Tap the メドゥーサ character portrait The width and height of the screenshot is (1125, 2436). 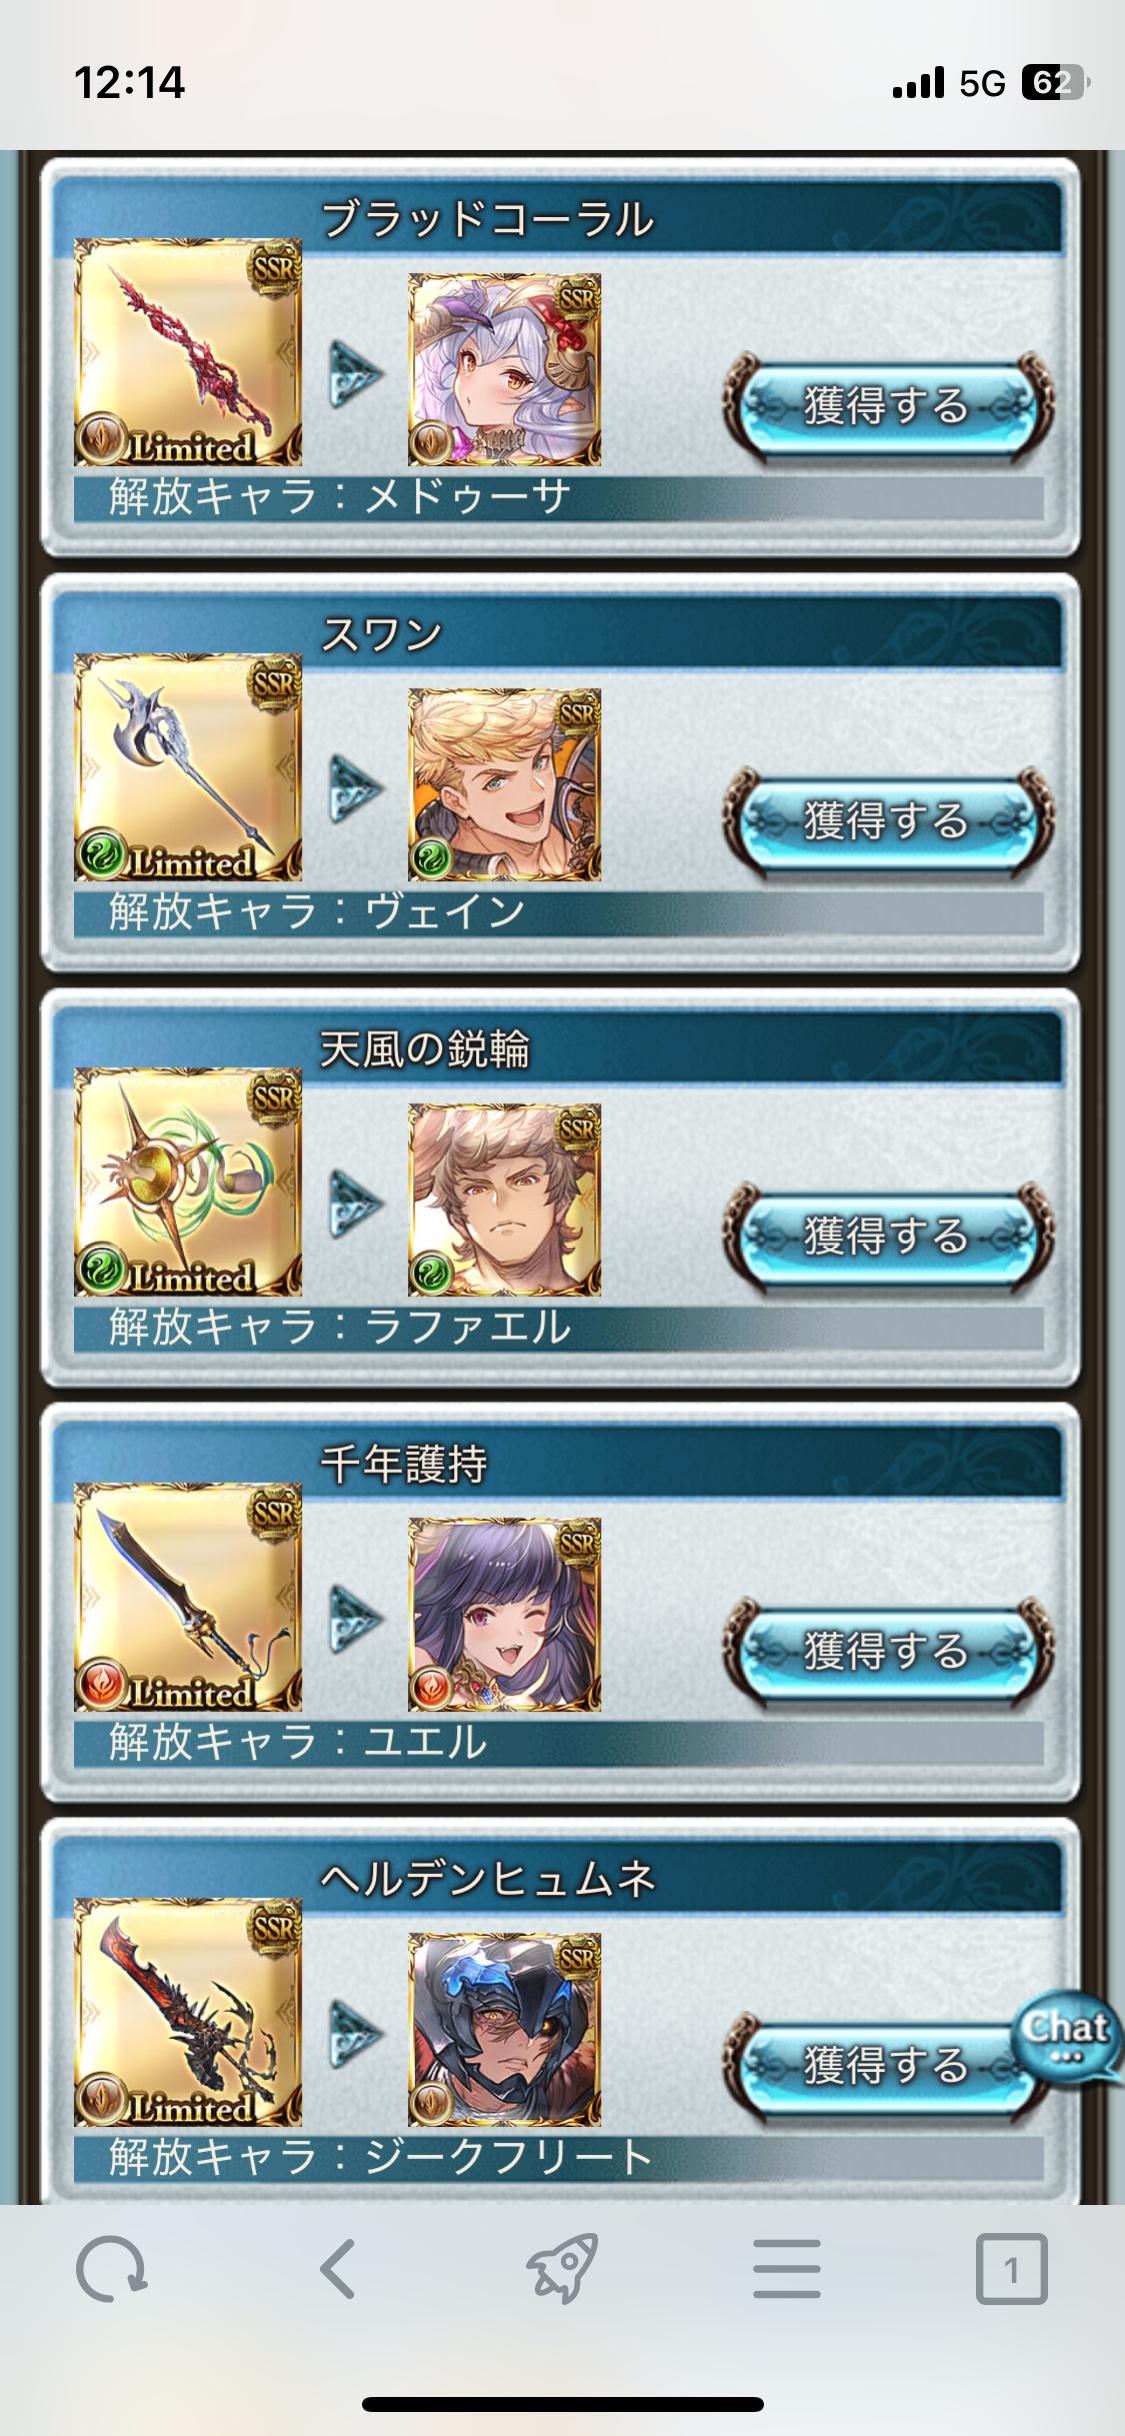(x=505, y=369)
